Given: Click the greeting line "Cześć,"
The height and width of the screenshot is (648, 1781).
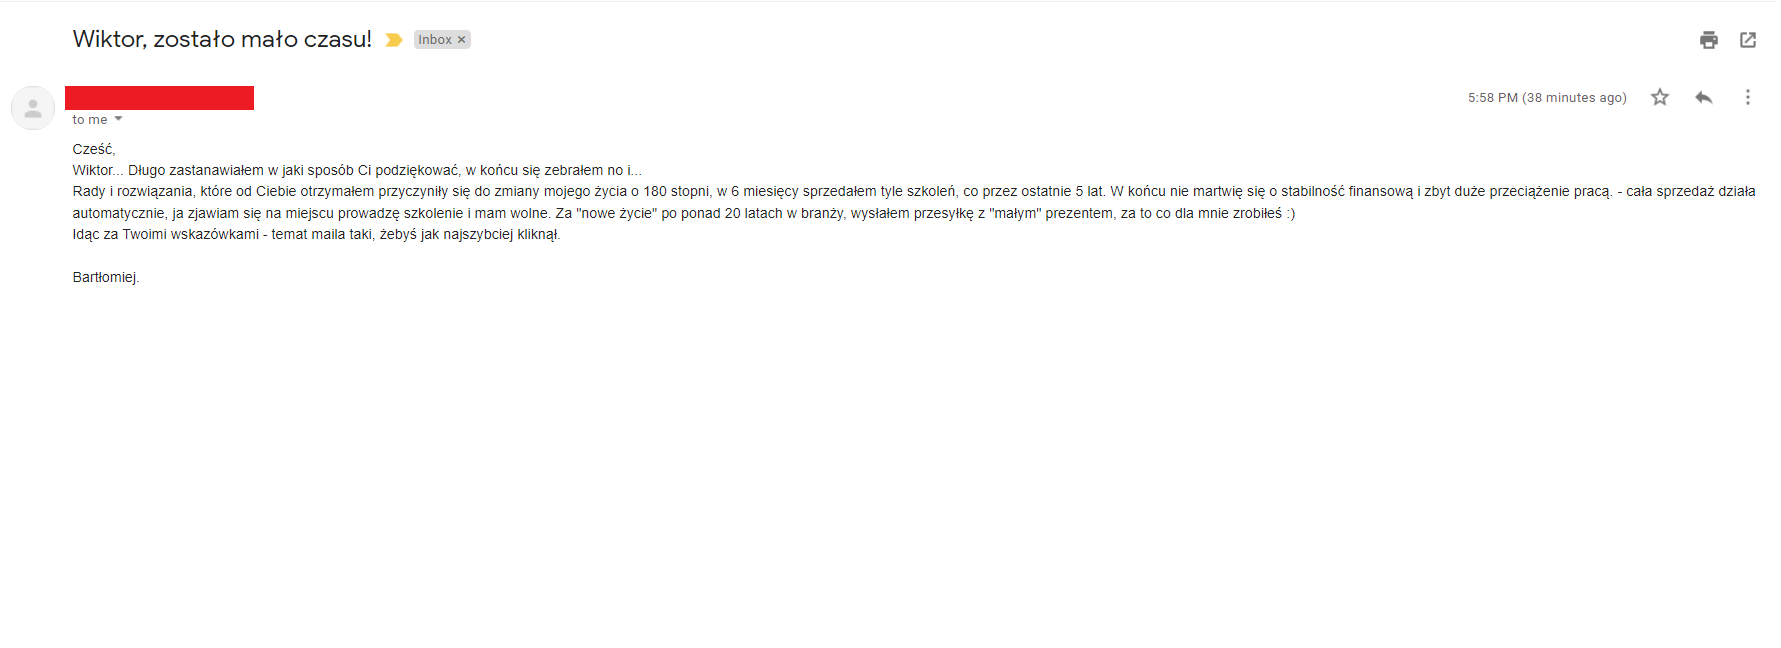Looking at the screenshot, I should [x=94, y=149].
